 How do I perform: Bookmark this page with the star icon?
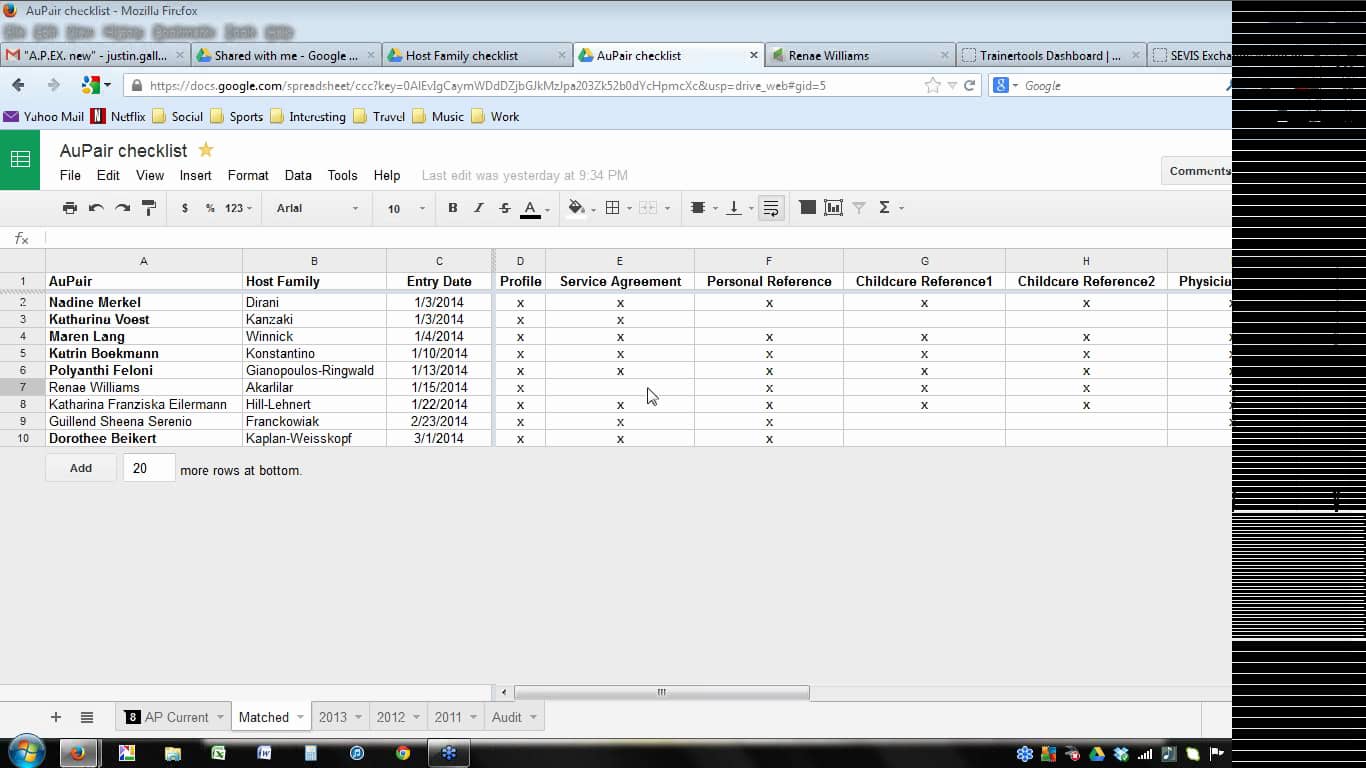(933, 86)
